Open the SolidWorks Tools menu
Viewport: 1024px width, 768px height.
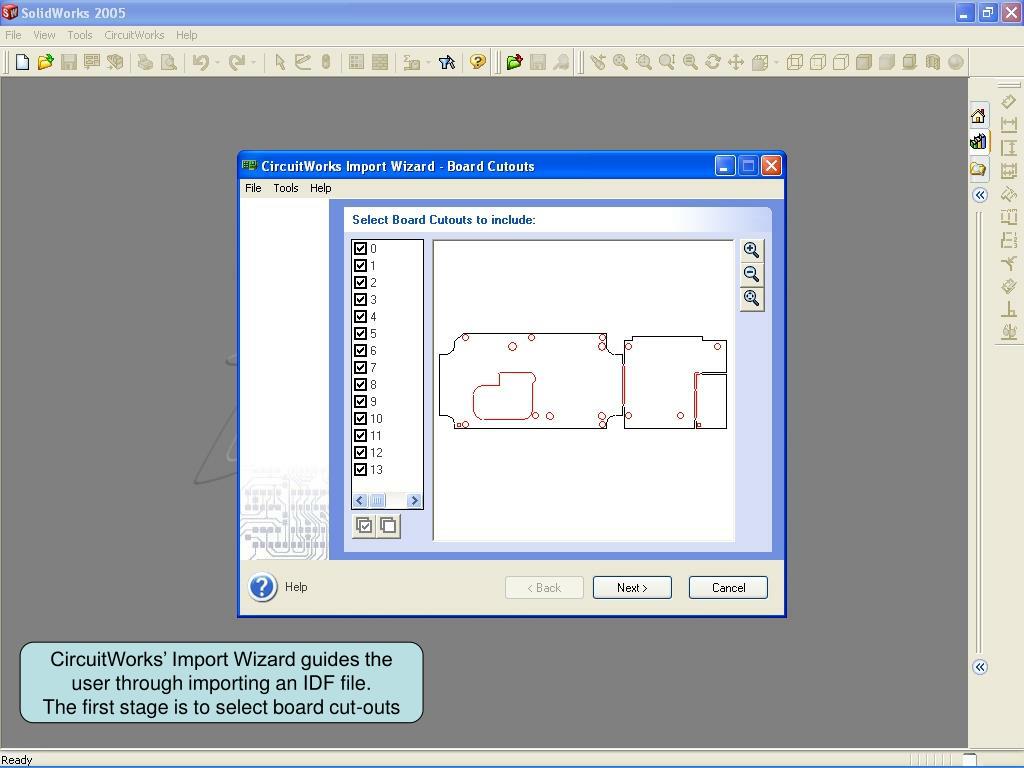pos(80,35)
